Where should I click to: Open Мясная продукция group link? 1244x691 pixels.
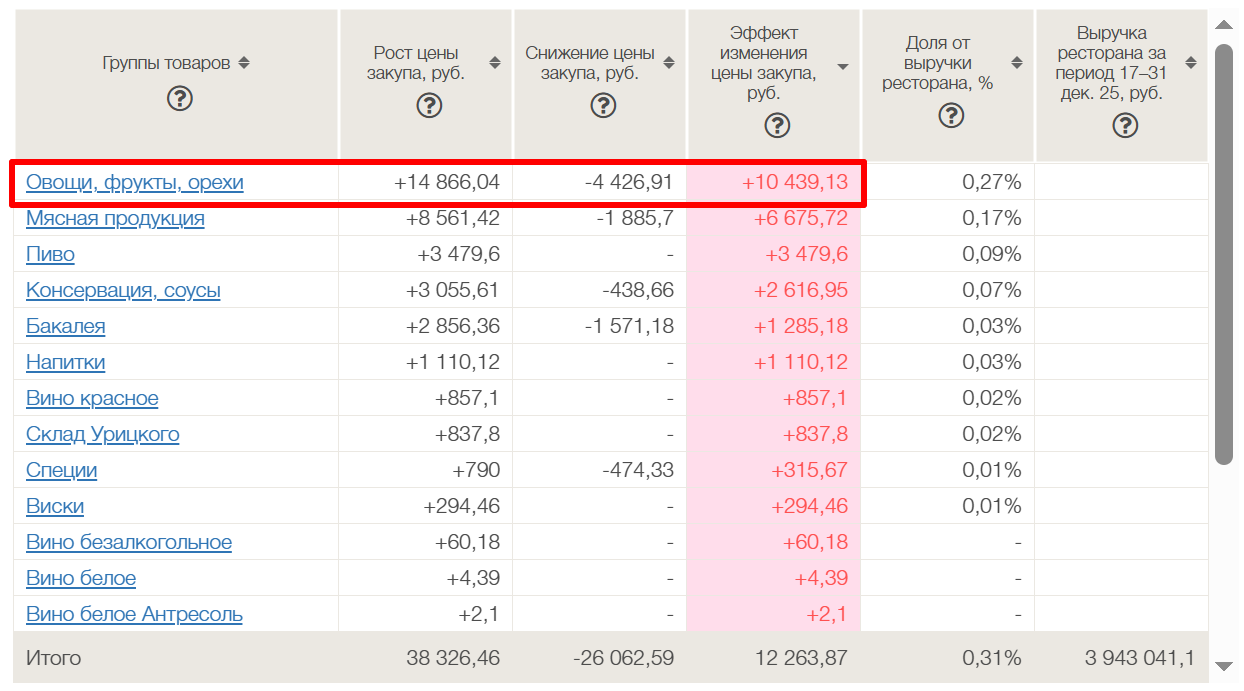coord(115,219)
